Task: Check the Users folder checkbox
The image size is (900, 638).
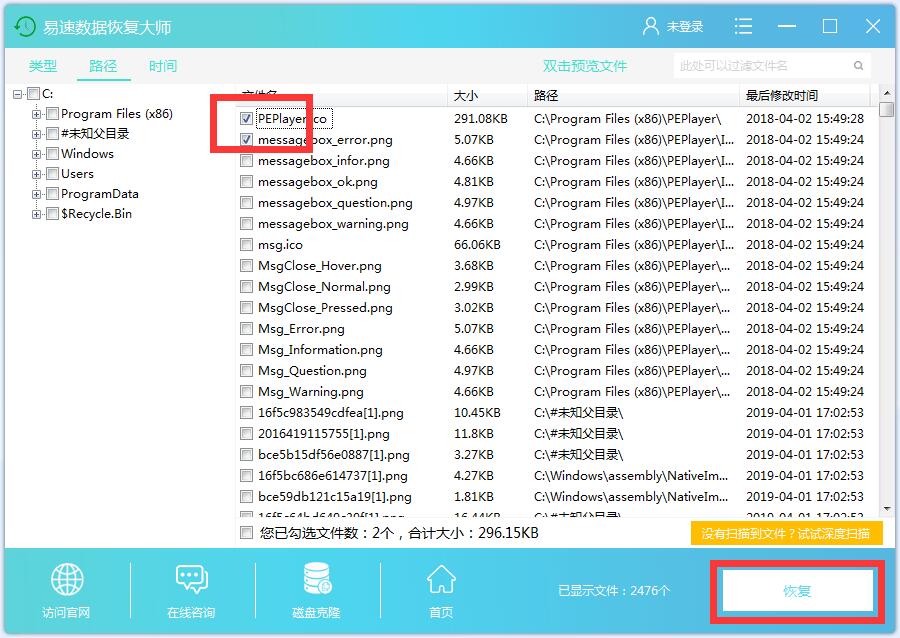Action: 52,174
